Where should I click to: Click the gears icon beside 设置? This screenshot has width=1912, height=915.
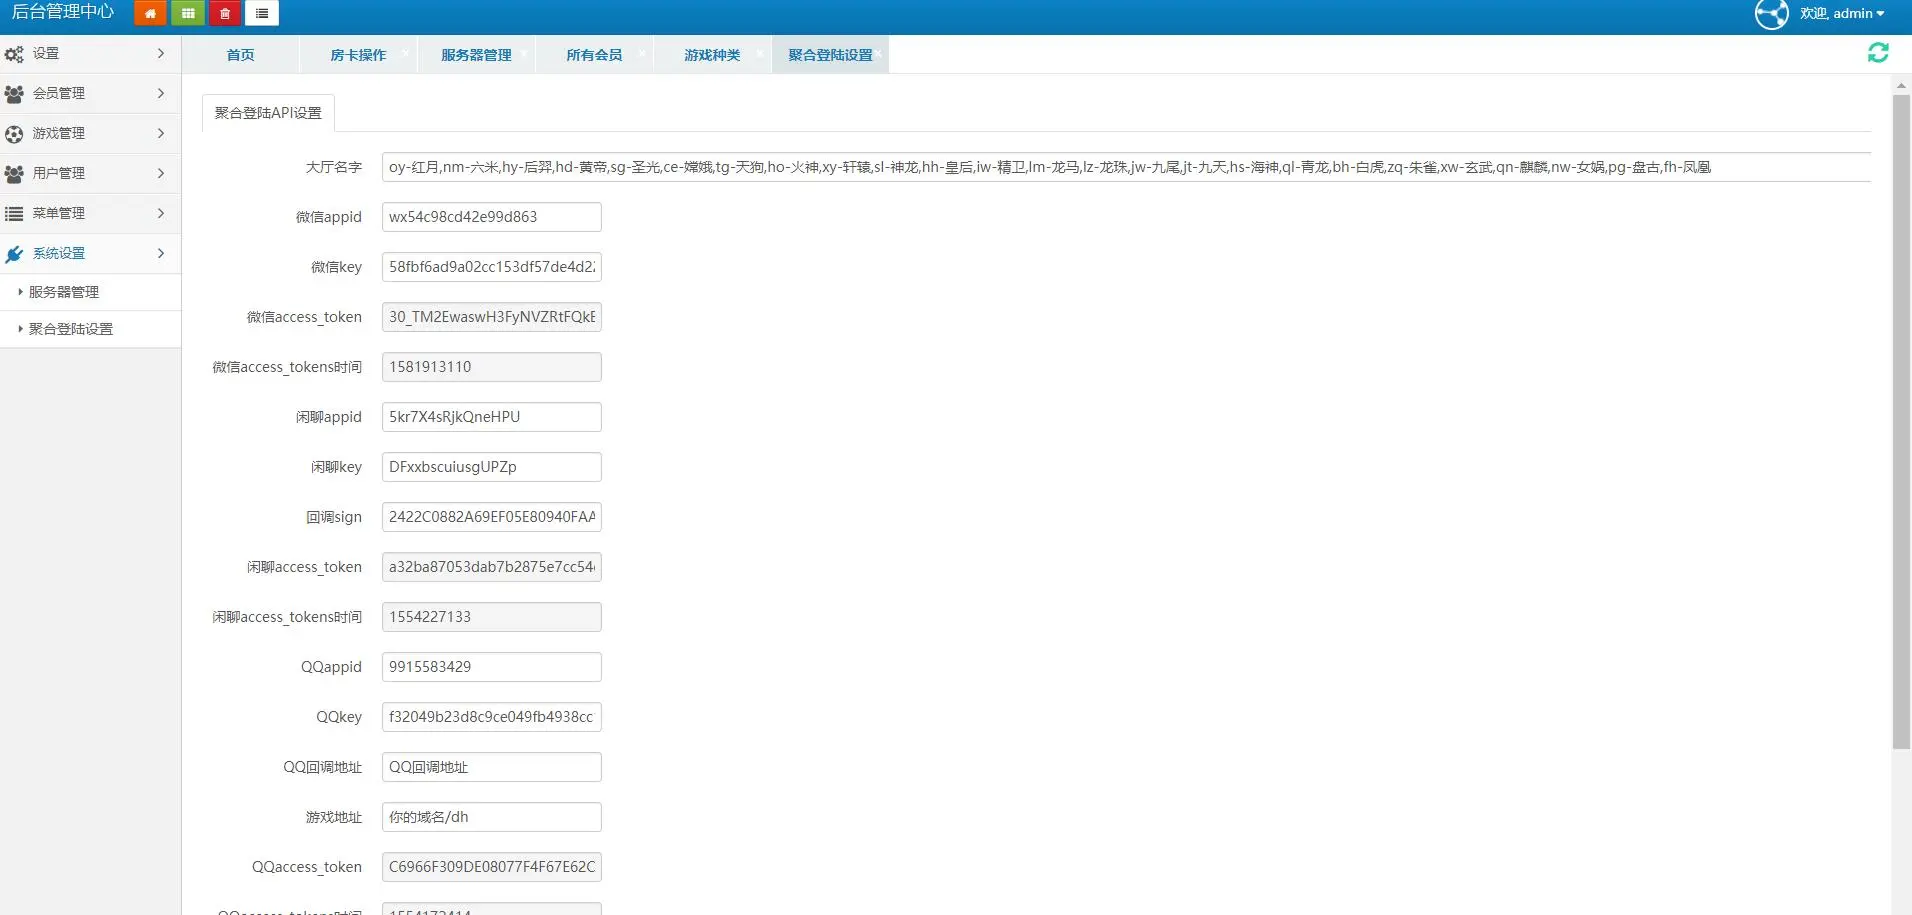(14, 54)
